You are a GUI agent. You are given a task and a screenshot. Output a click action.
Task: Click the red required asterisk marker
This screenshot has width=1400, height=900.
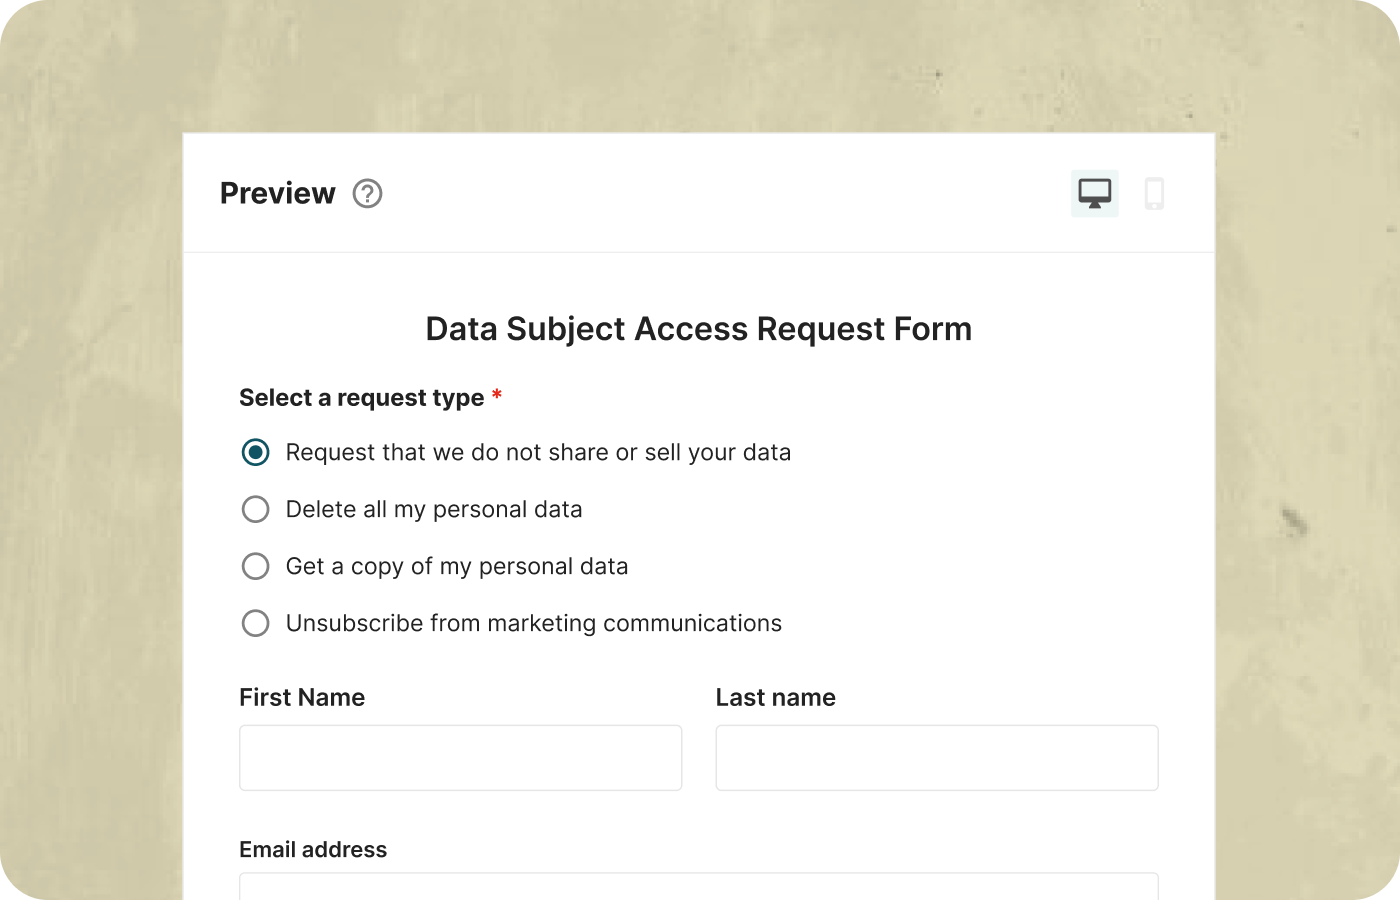click(497, 396)
